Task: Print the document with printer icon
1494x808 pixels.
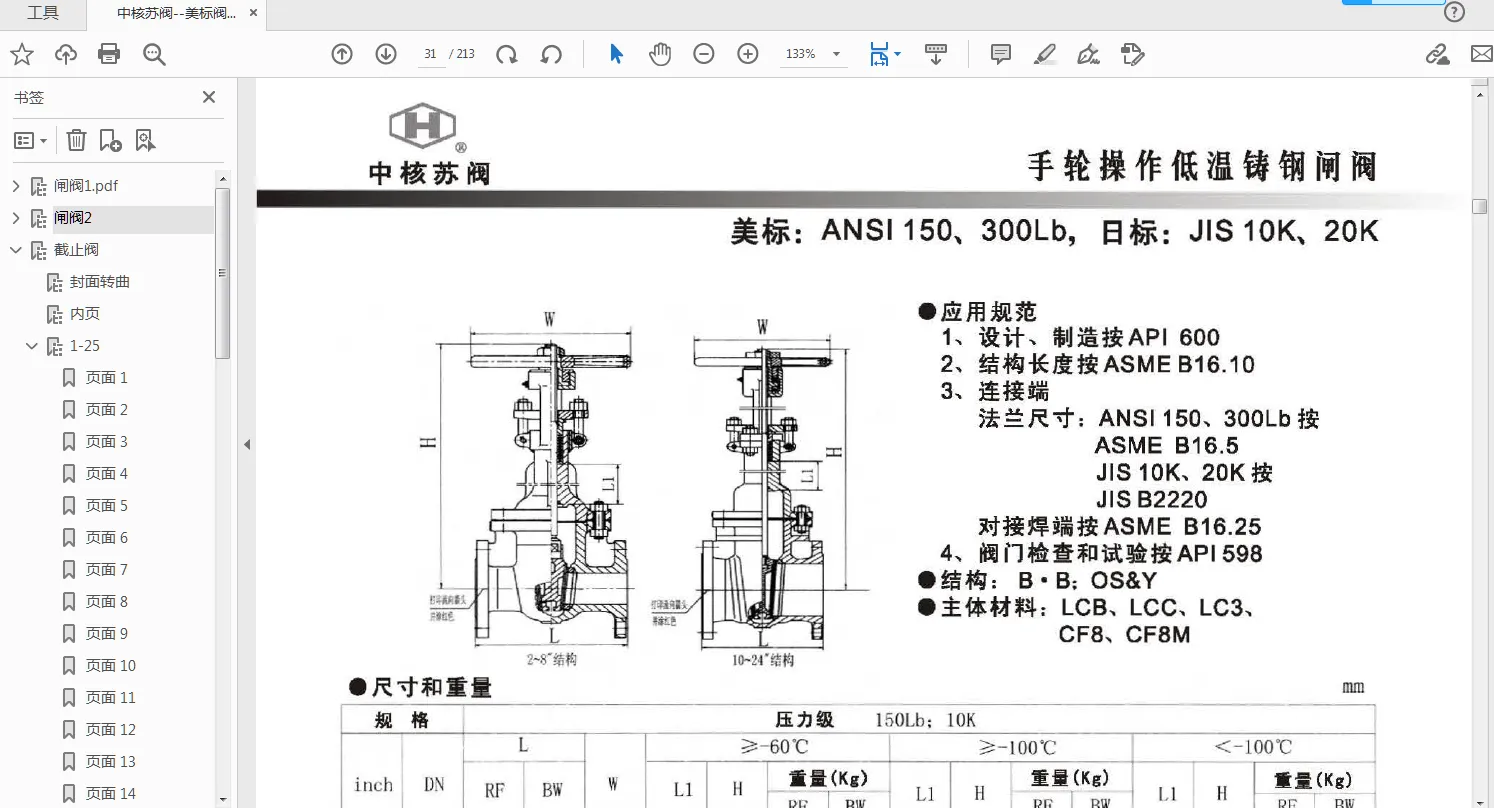Action: pyautogui.click(x=109, y=54)
